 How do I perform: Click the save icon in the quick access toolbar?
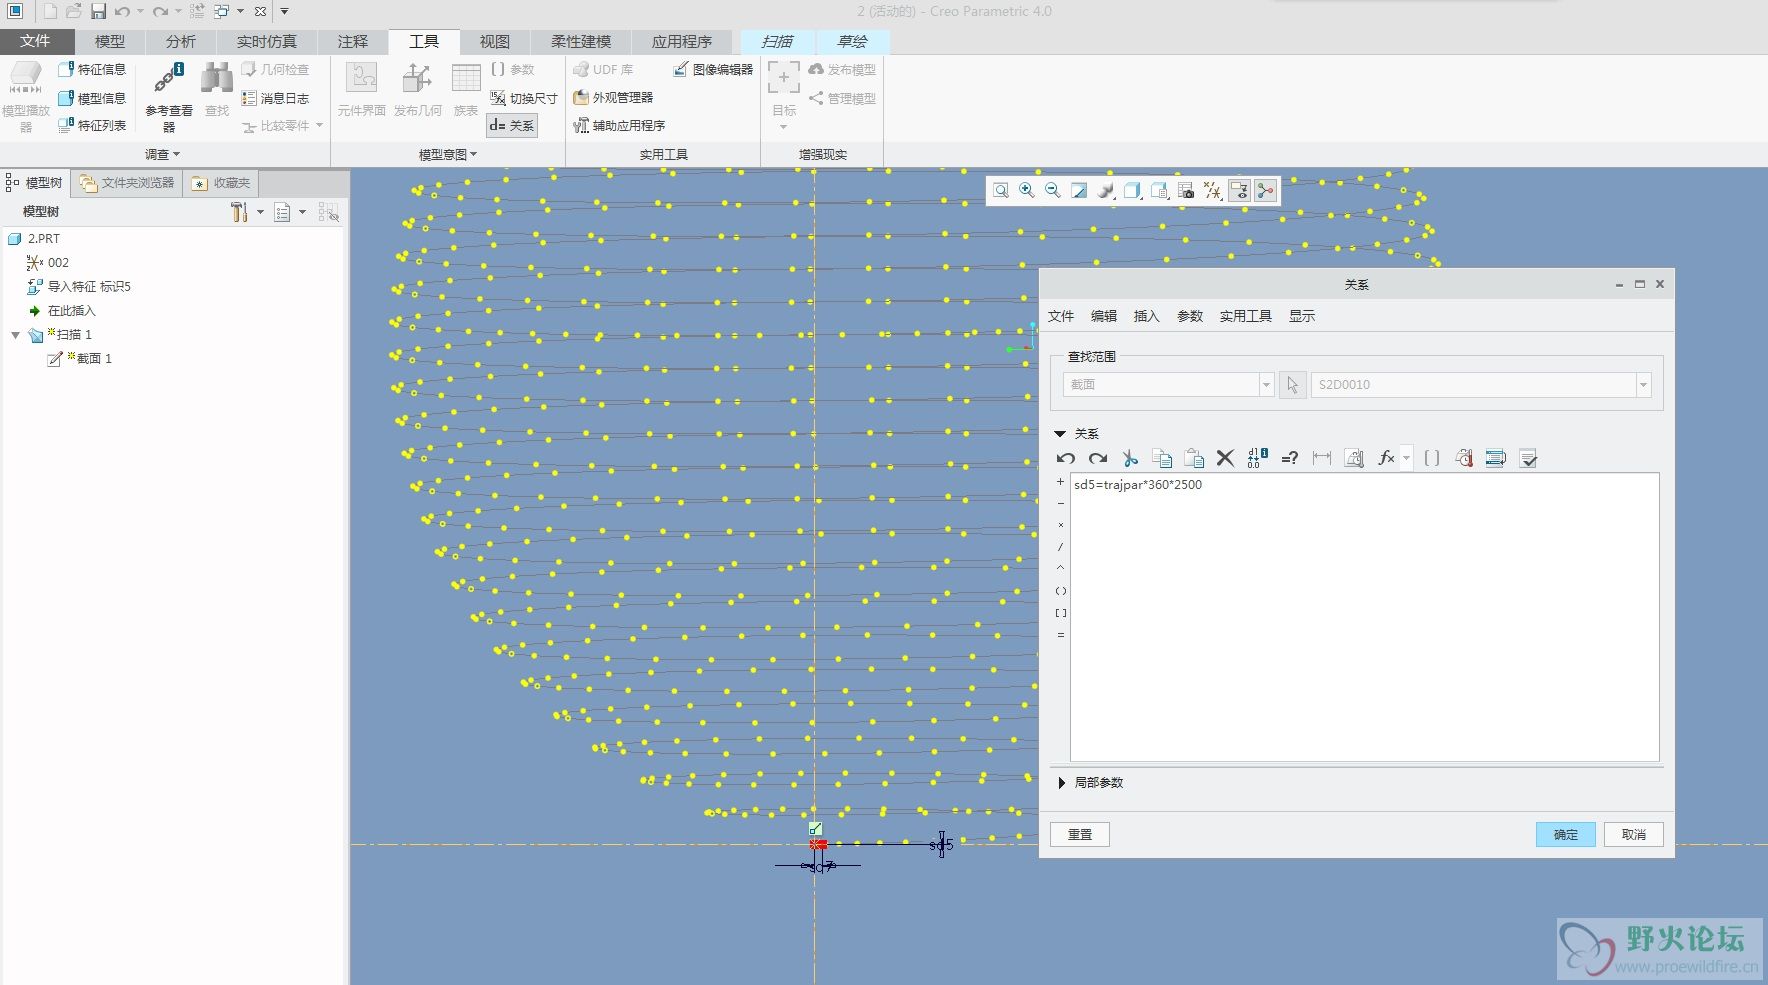pos(98,11)
